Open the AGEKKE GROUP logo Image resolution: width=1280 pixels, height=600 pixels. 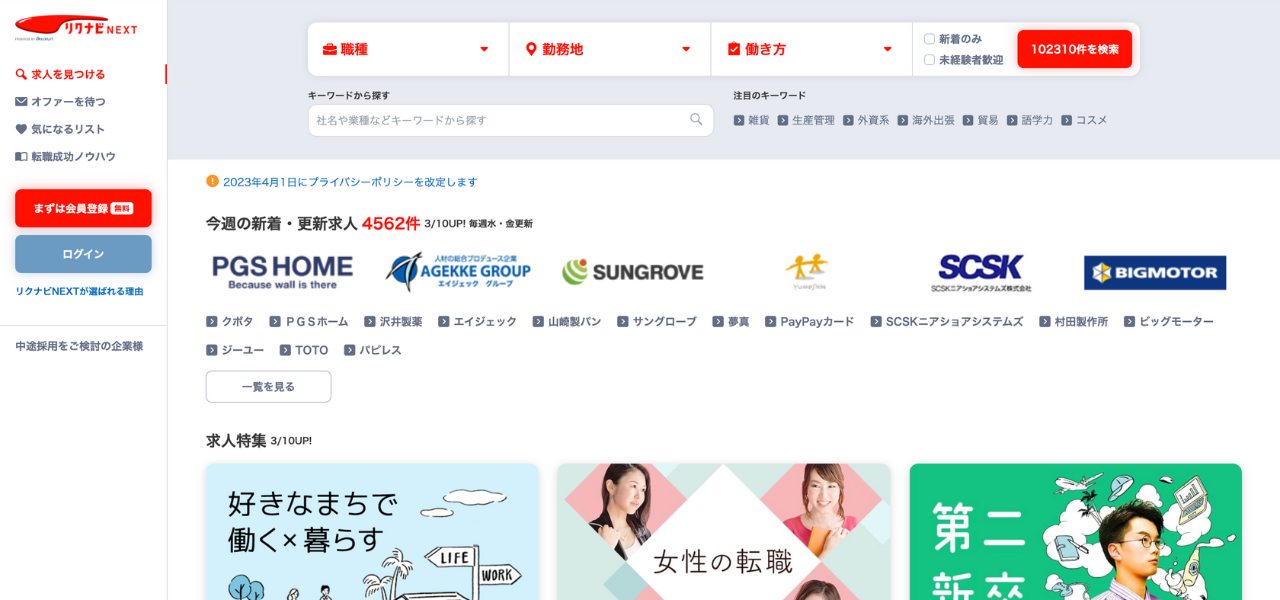458,271
